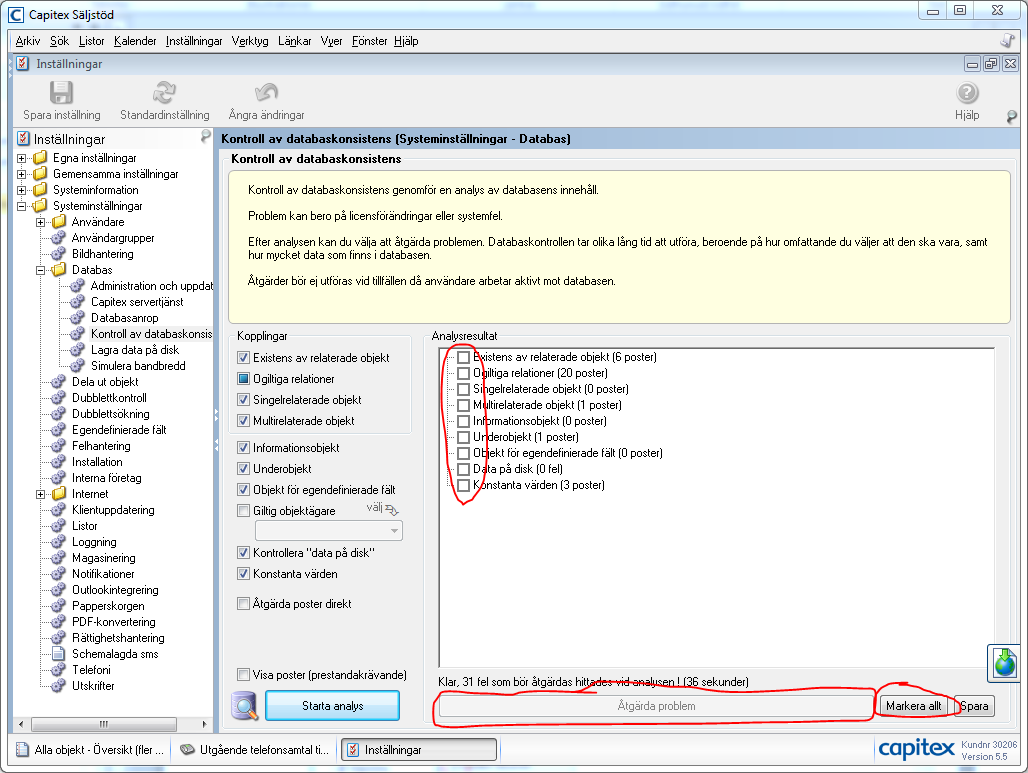1028x773 pixels.
Task: Open the Fönster menu
Action: (x=369, y=41)
